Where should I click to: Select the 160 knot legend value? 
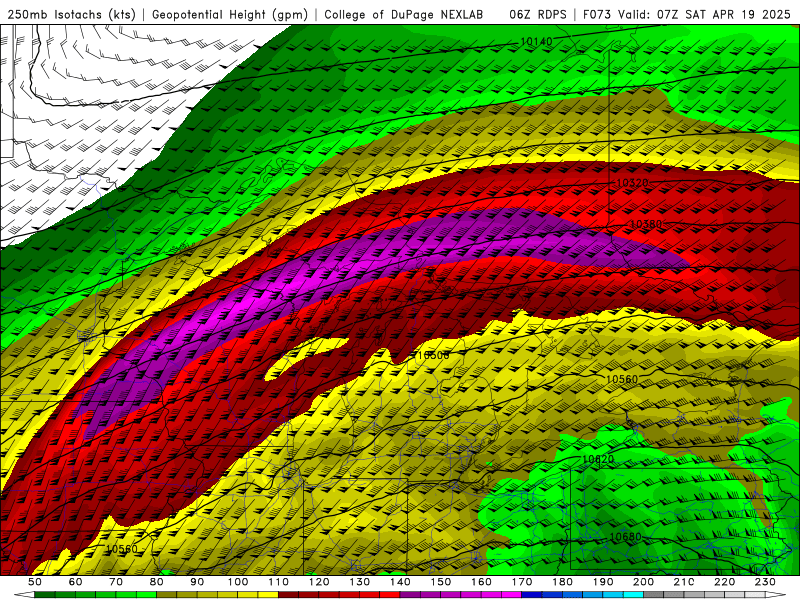pos(481,582)
